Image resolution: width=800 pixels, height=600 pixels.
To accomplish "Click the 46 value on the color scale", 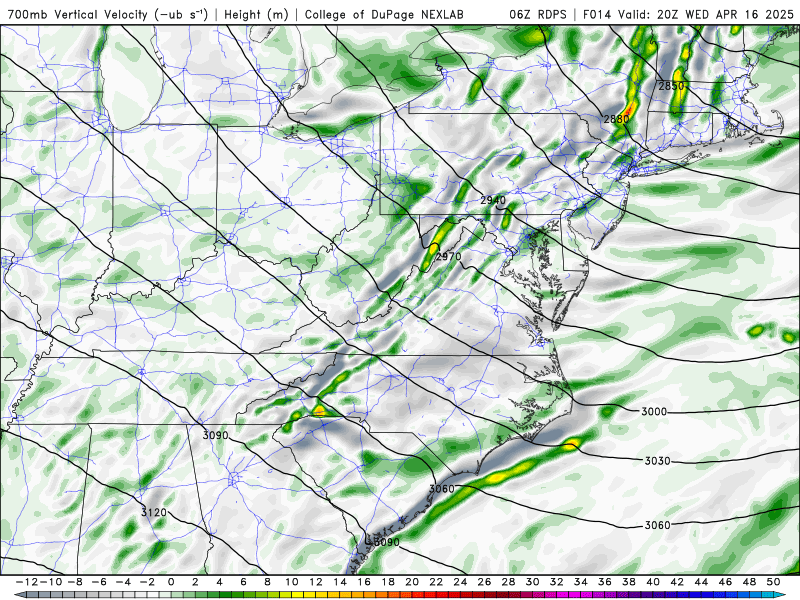I will pyautogui.click(x=726, y=582).
